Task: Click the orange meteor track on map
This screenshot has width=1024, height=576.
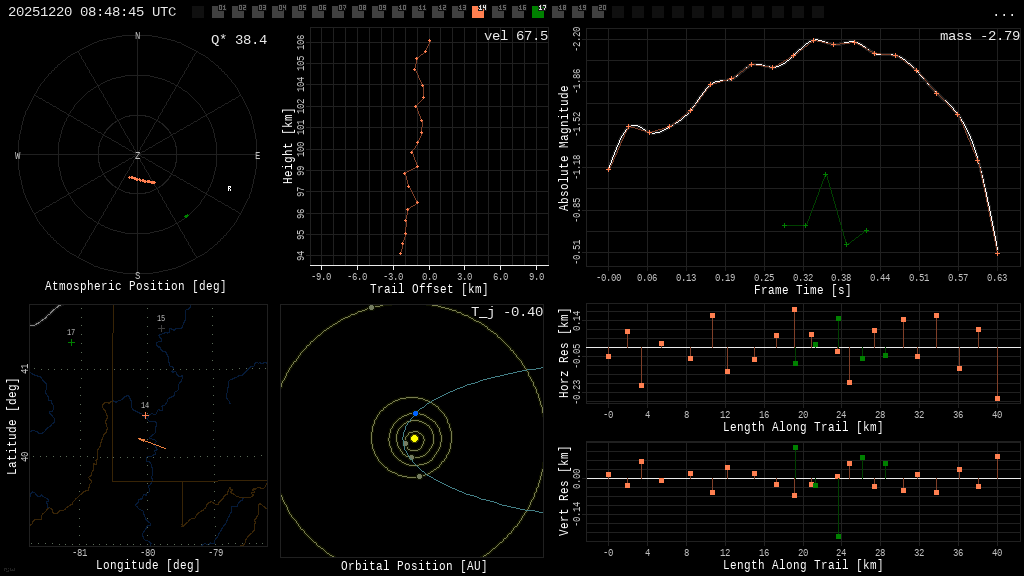Action: 152,443
